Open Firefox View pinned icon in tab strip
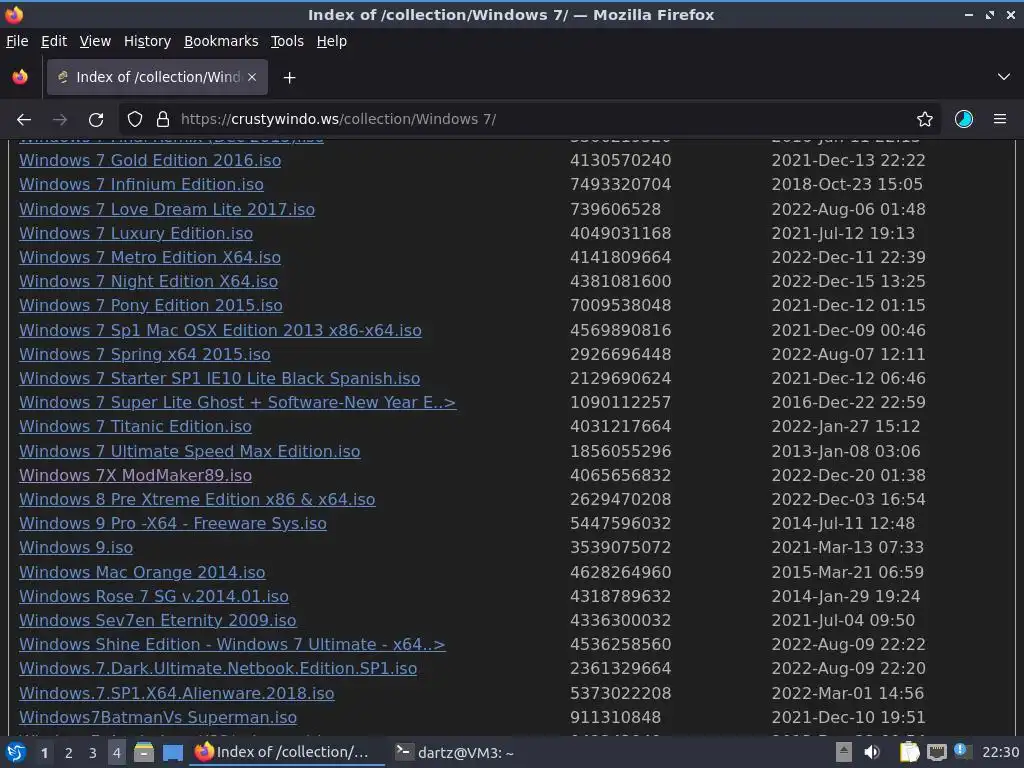Viewport: 1024px width, 768px height. click(x=20, y=77)
